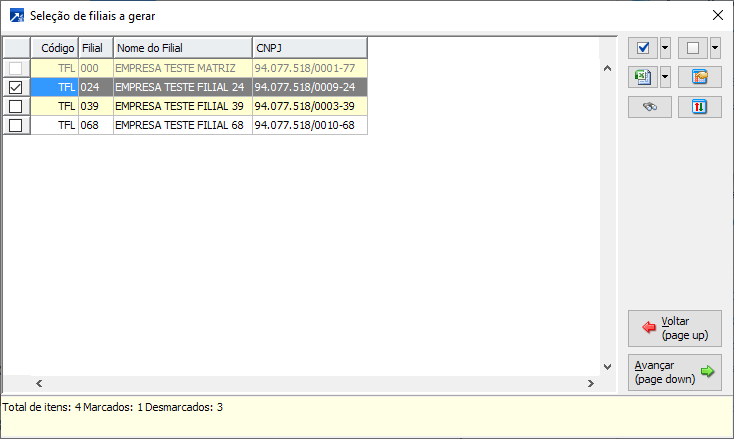Screen dimensions: 748x446
Task: Select the EMPRESA TESTE FILIAL 39 name cell
Action: [183, 106]
